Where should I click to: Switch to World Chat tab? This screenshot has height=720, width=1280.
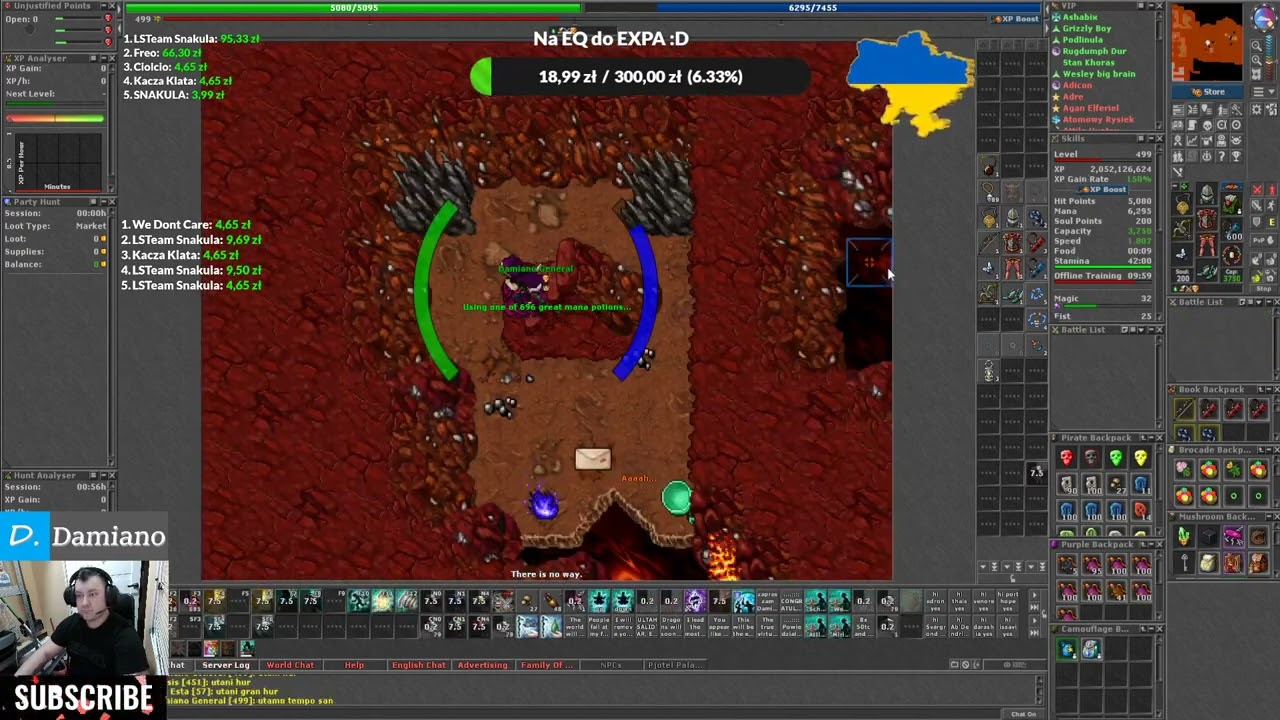point(290,665)
